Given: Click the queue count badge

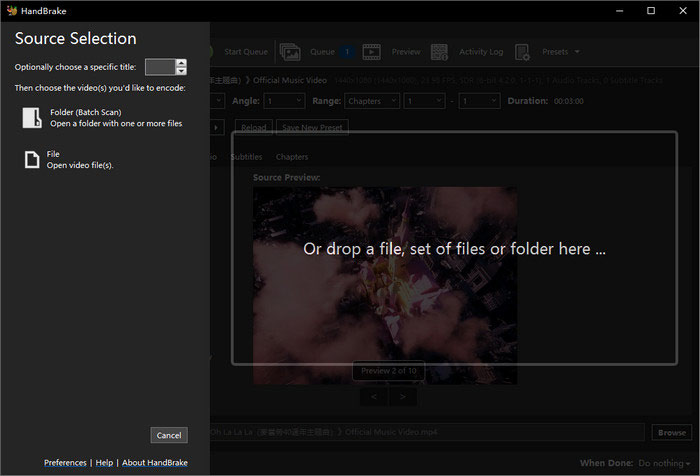Looking at the screenshot, I should (x=347, y=52).
